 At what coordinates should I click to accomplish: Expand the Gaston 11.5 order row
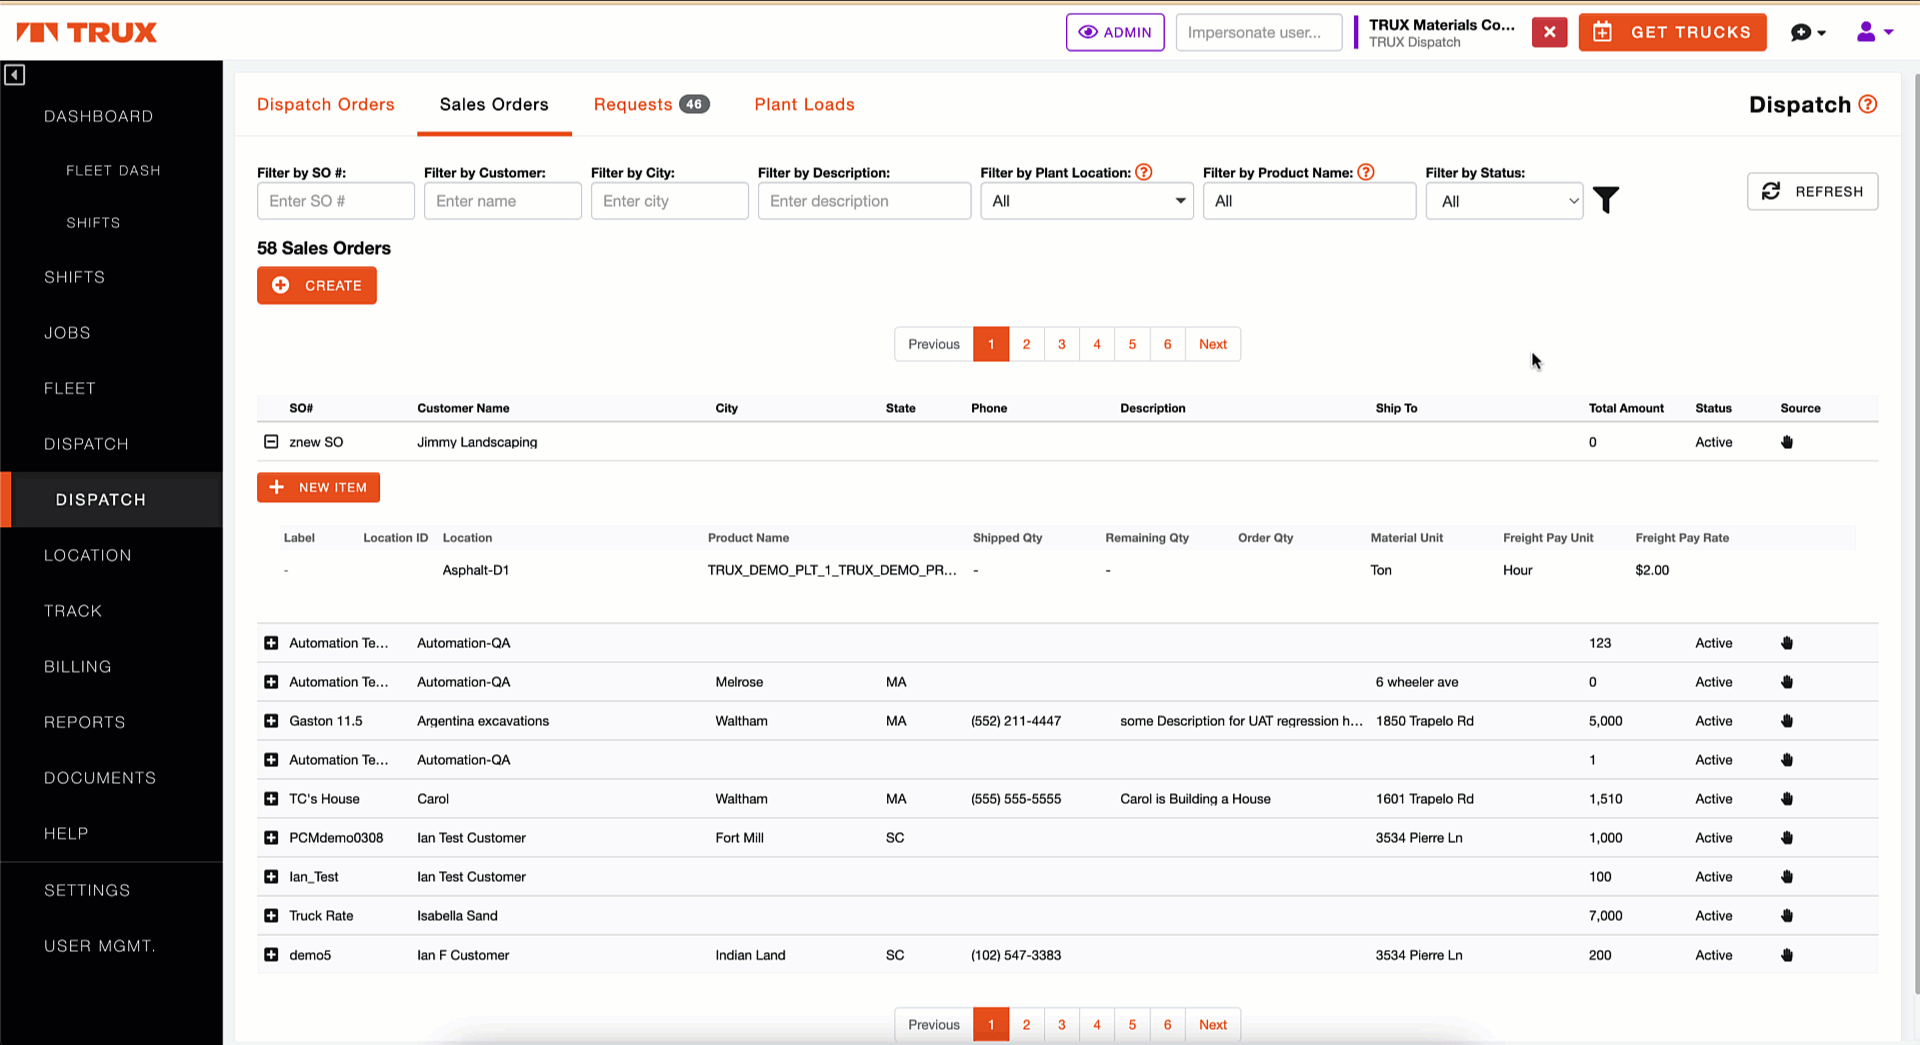tap(271, 721)
